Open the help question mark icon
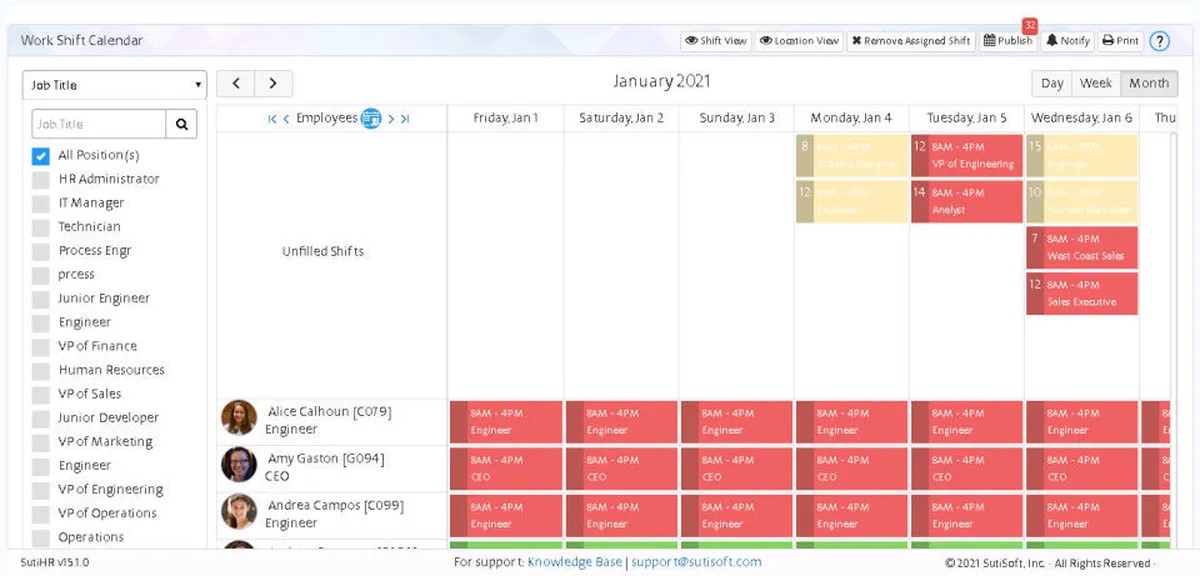 coord(1159,41)
